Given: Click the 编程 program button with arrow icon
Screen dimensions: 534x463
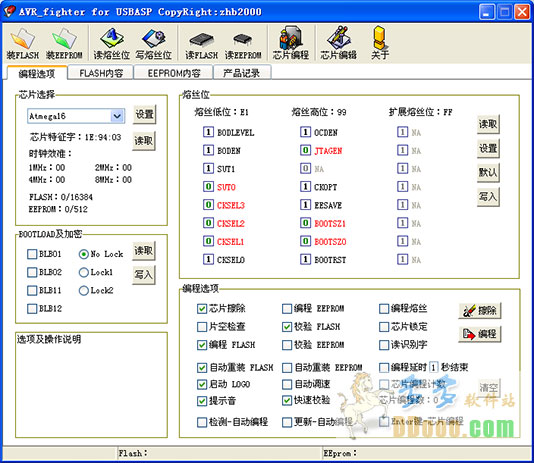Looking at the screenshot, I should tap(480, 334).
